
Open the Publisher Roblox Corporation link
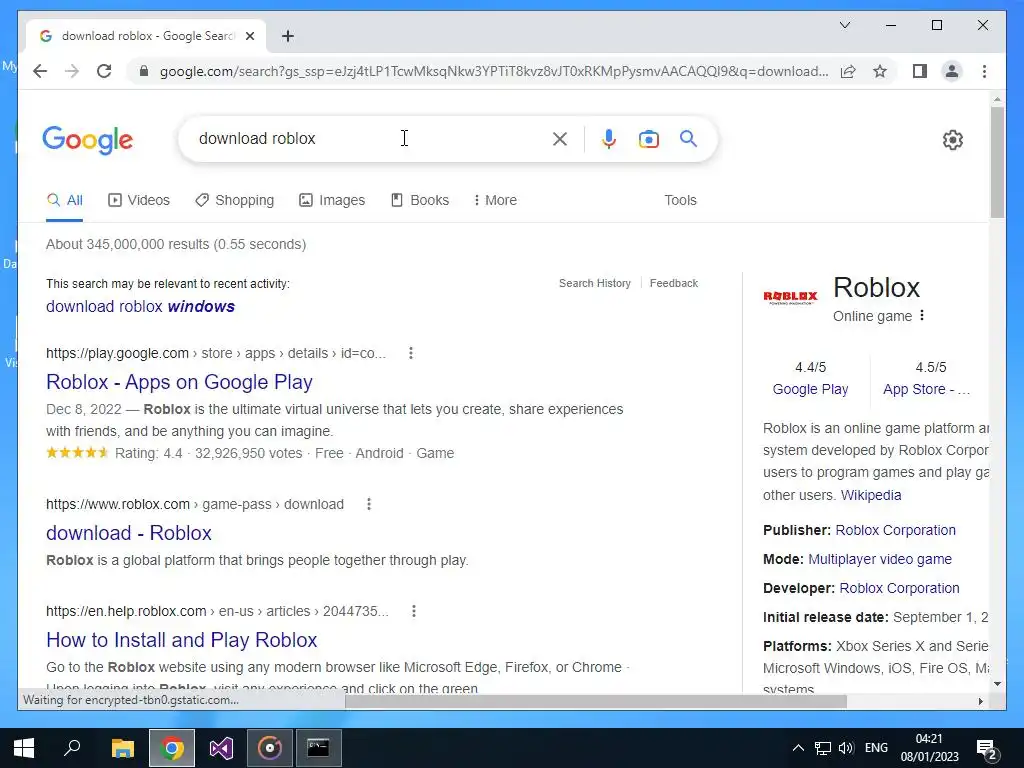click(x=895, y=530)
